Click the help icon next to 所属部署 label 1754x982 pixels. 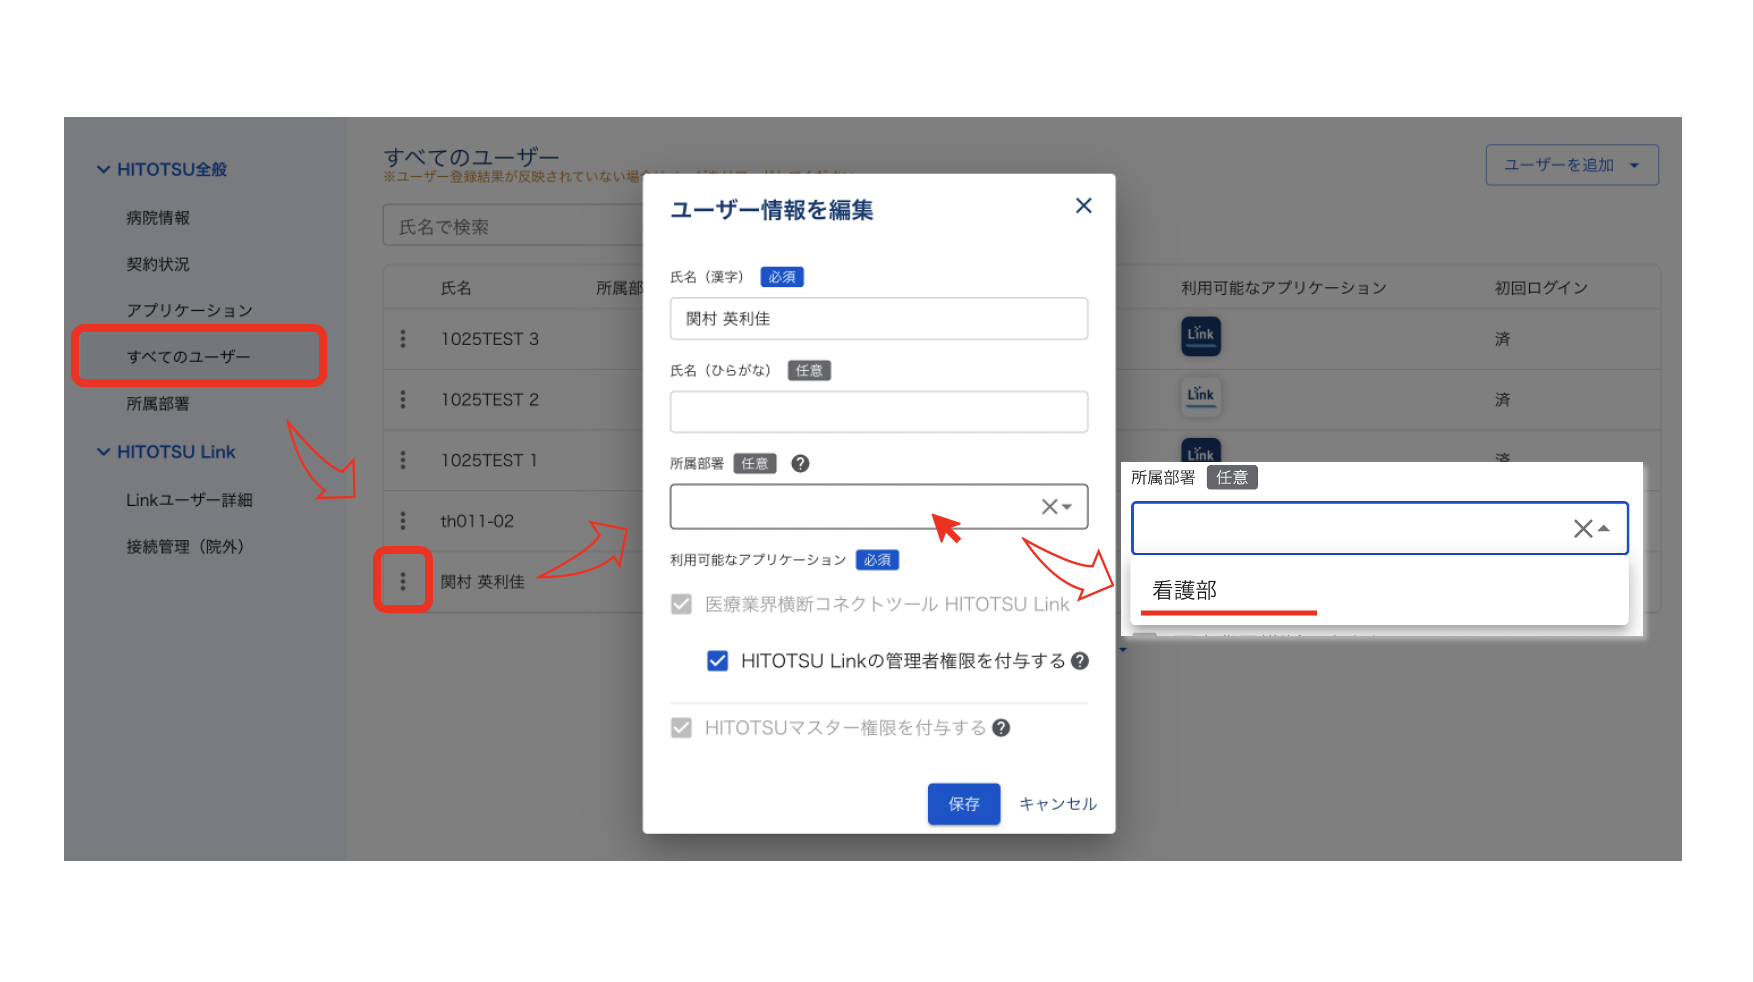click(800, 464)
